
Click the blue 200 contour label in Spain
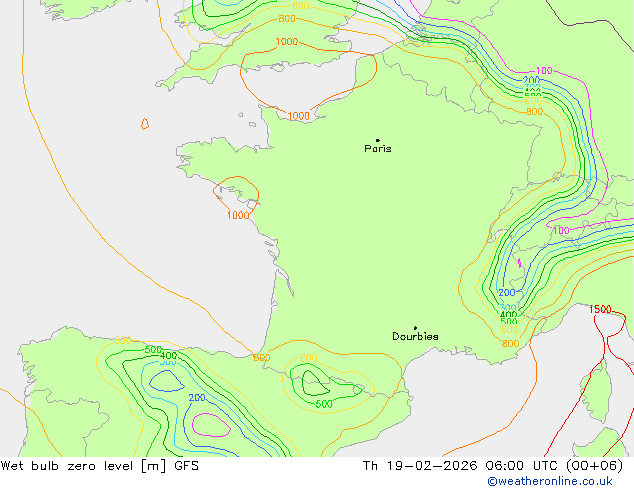pyautogui.click(x=197, y=398)
